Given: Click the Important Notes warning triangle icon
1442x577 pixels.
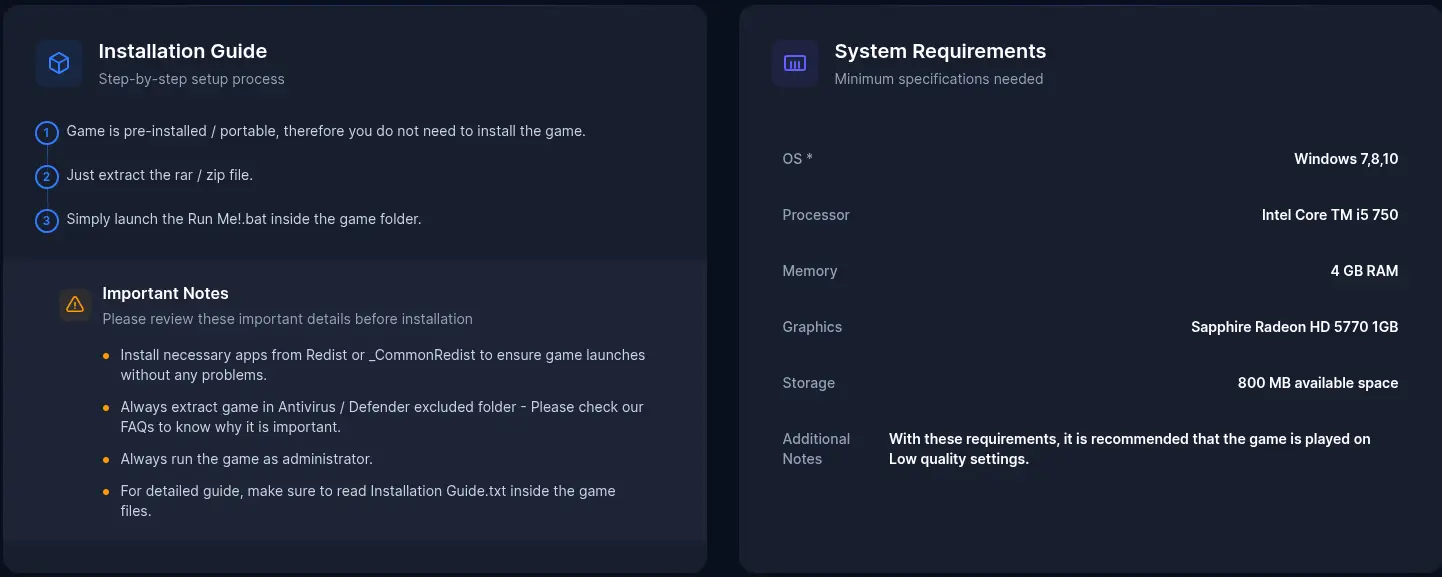Looking at the screenshot, I should [x=75, y=304].
